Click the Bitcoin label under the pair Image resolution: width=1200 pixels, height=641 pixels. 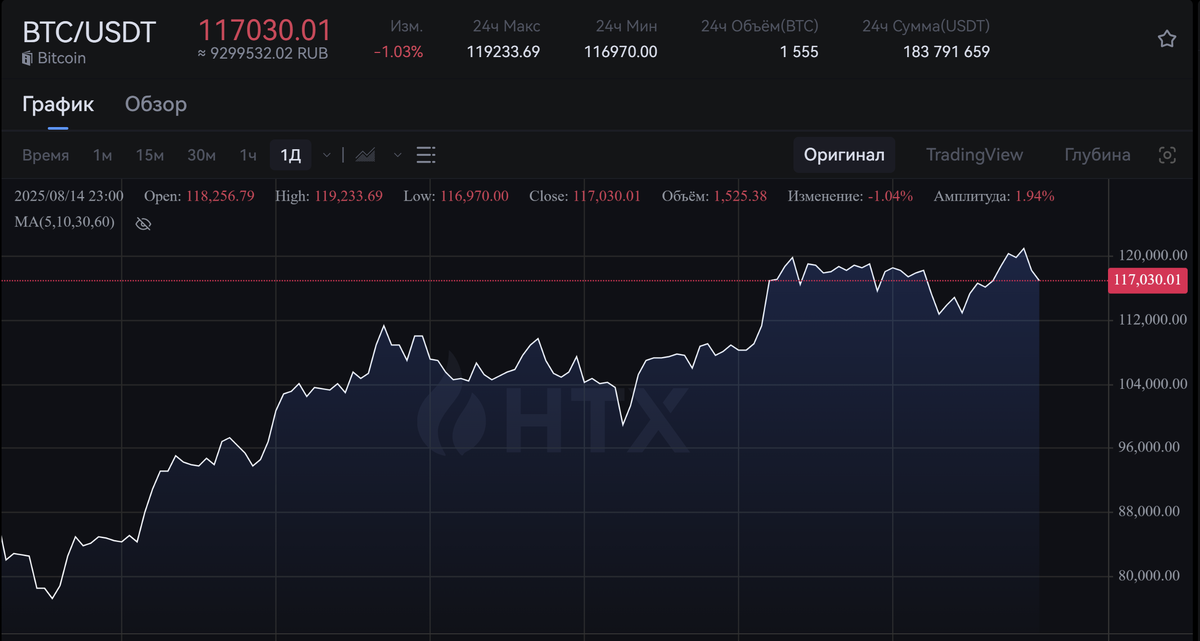click(x=62, y=58)
